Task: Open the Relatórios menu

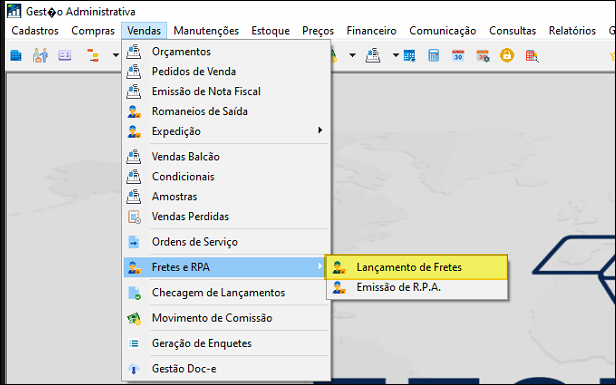Action: pos(572,31)
